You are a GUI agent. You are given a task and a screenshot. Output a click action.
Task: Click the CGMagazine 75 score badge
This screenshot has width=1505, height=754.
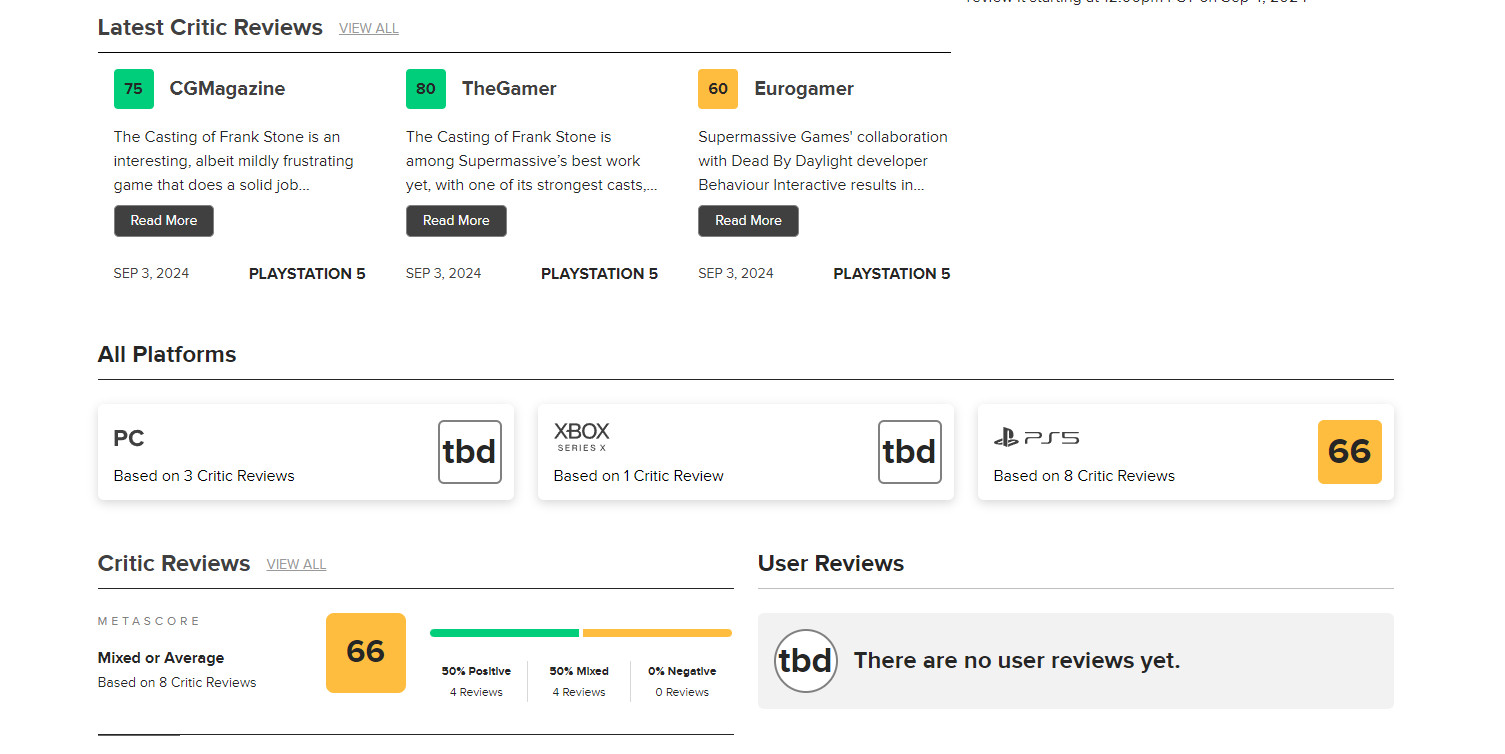134,89
